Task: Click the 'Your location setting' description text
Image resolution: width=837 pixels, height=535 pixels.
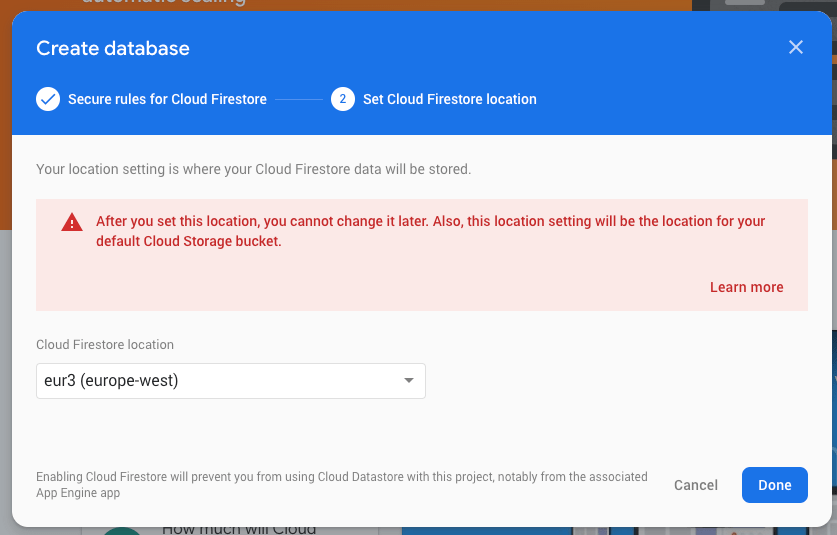Action: point(253,169)
